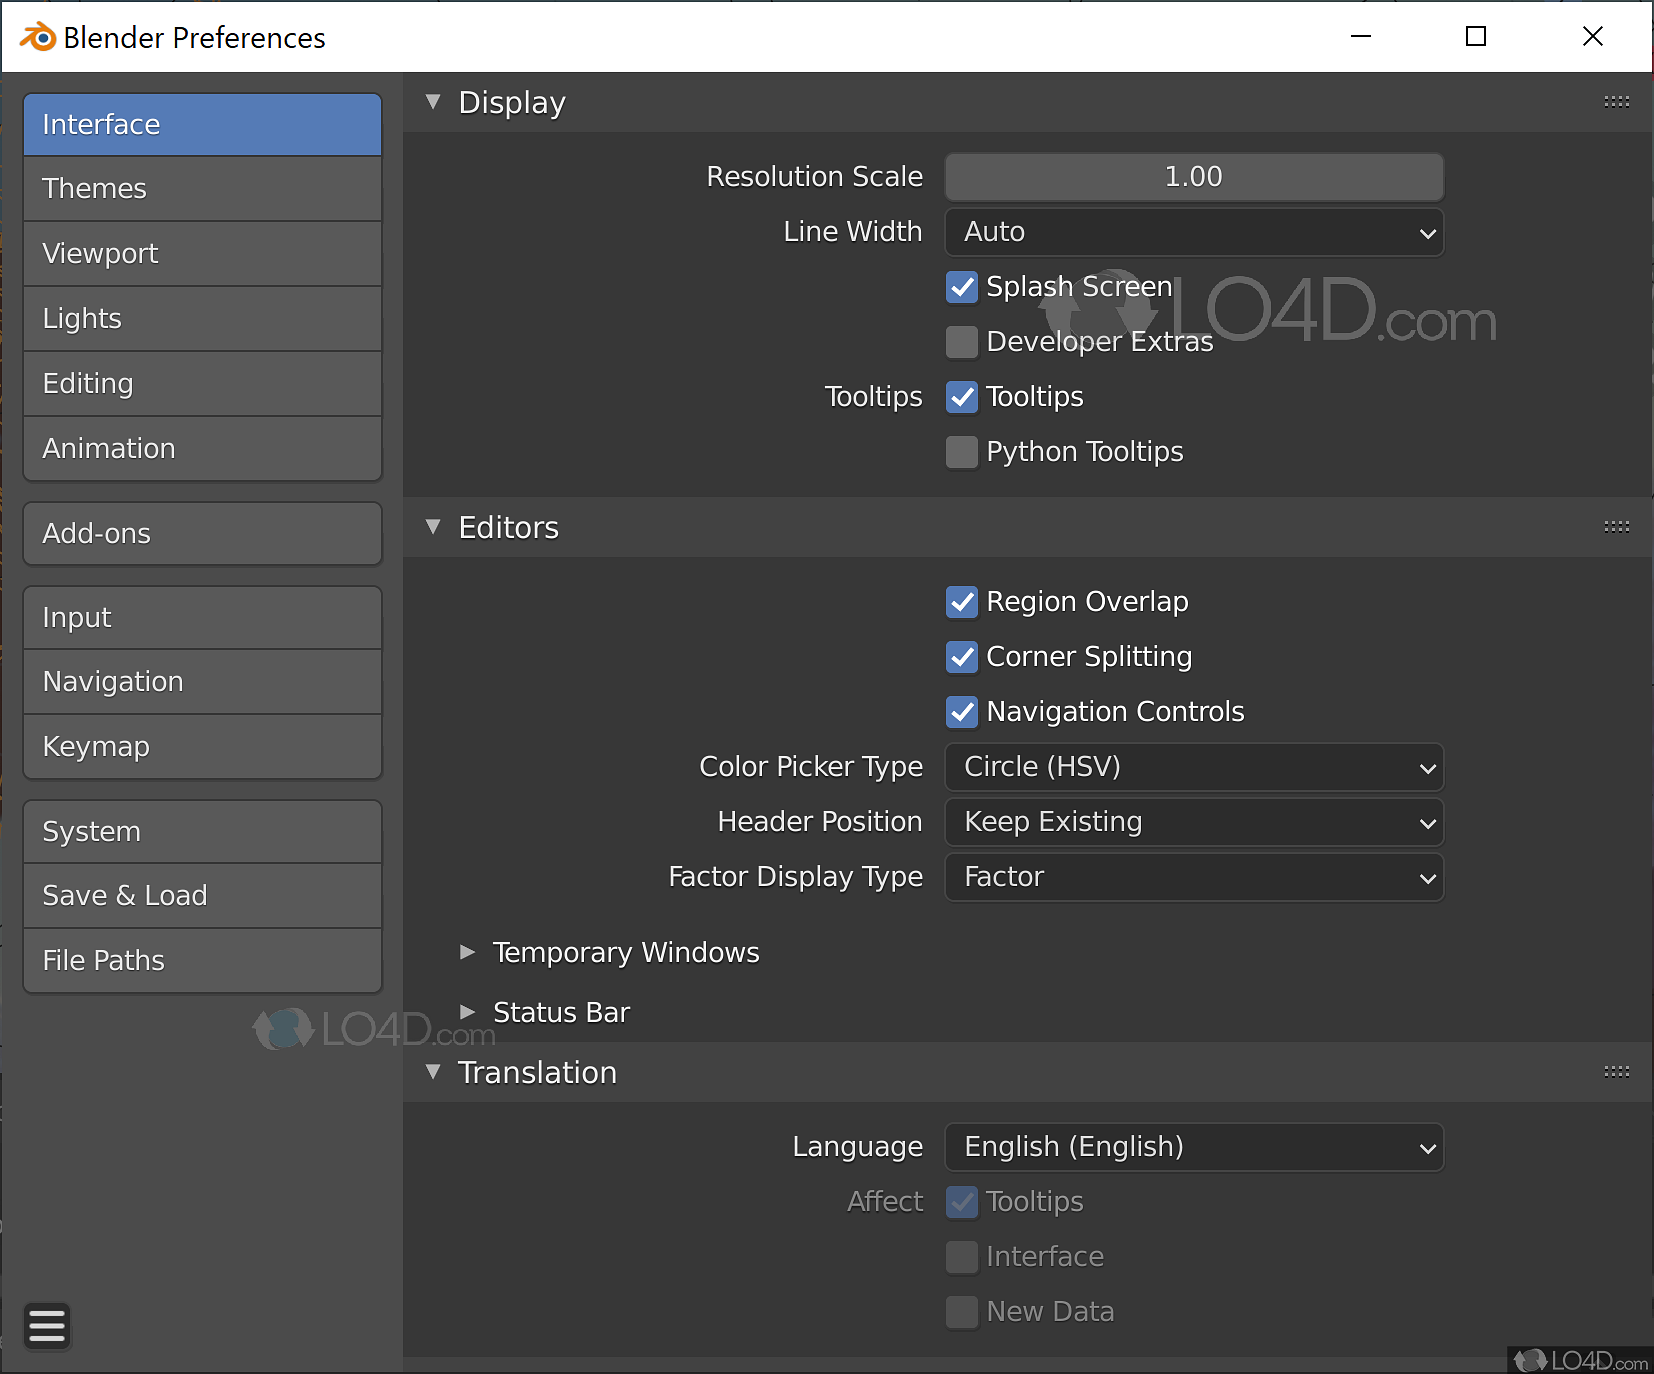Open the File Paths tab
1654x1374 pixels.
(x=202, y=961)
